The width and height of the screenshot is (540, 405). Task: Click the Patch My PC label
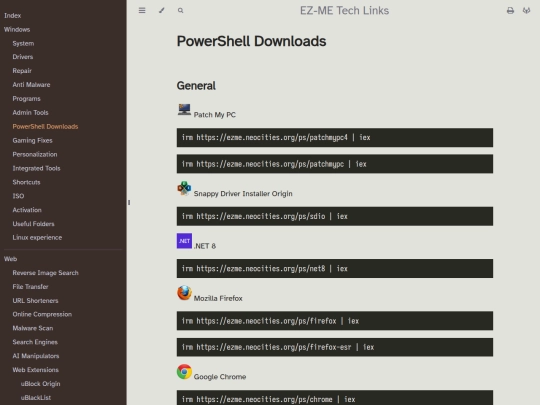215,115
